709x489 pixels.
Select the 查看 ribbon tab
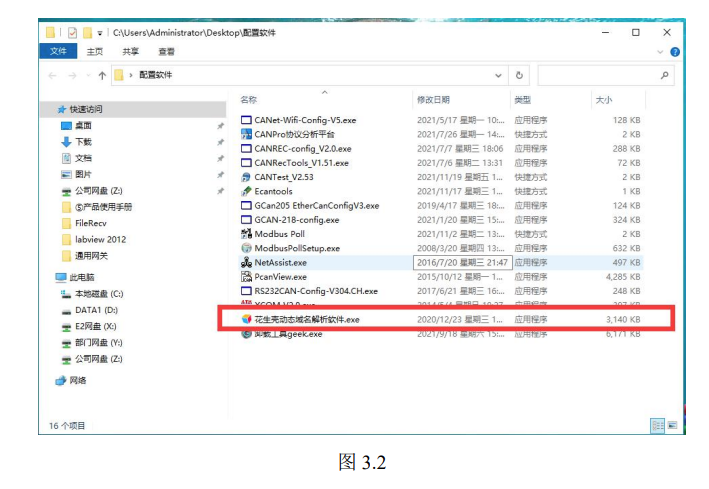coord(166,52)
